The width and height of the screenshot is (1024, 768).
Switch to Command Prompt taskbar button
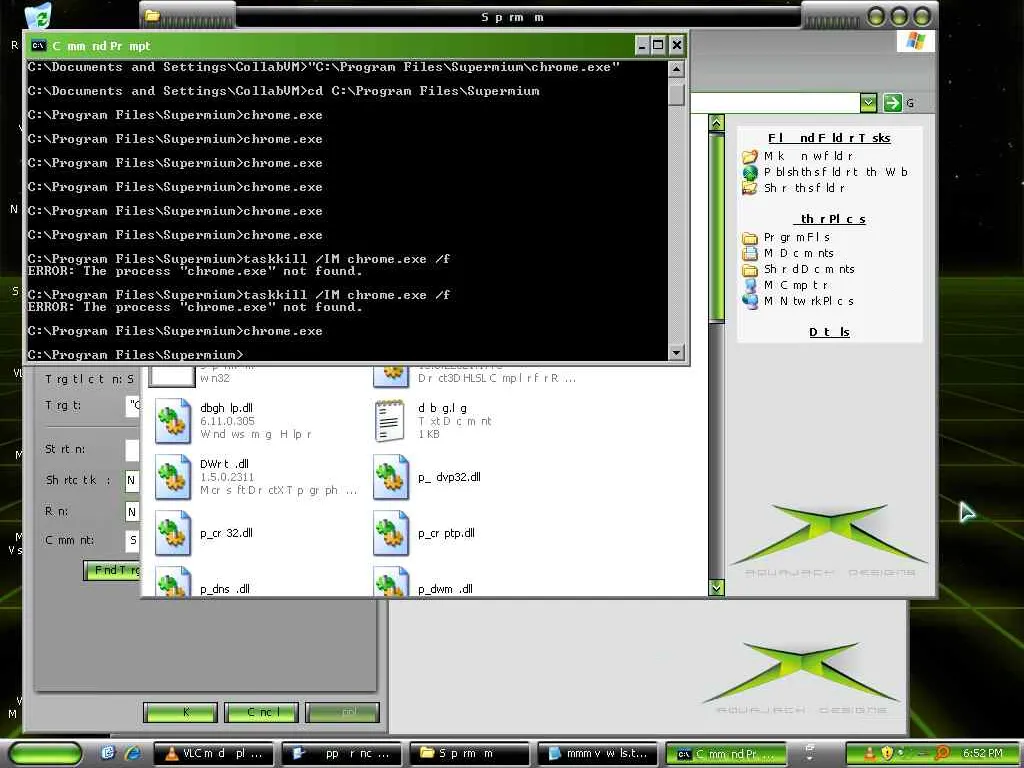[x=726, y=754]
